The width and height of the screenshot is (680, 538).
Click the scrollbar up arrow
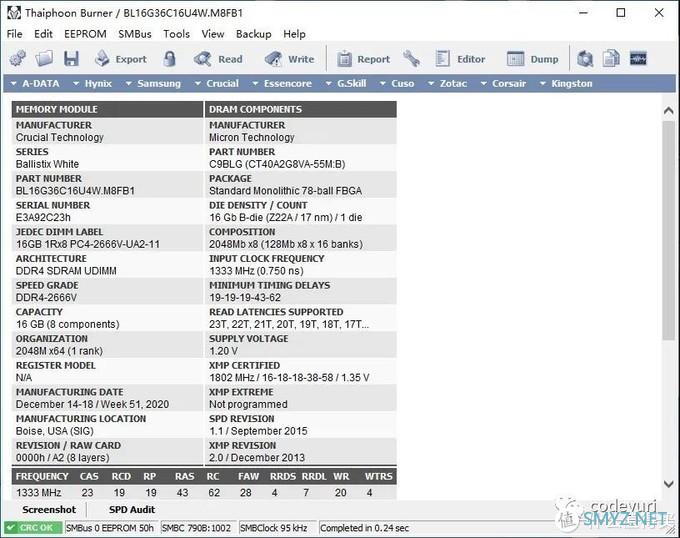click(668, 111)
